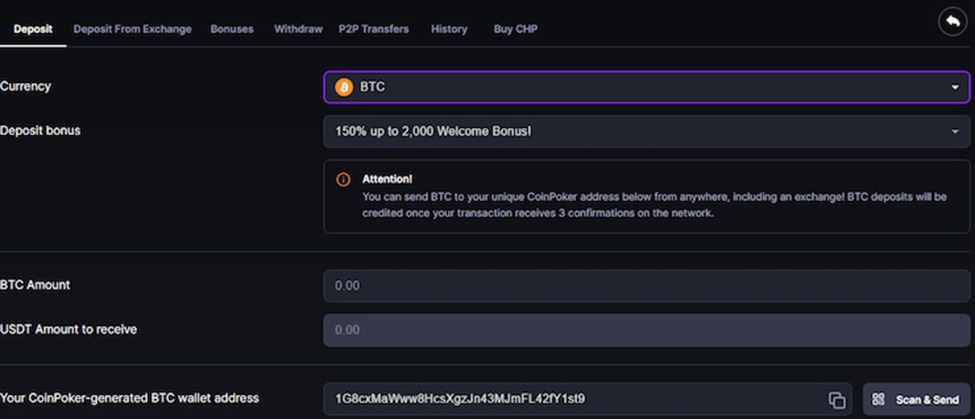The image size is (975, 419).
Task: Click the orange Bitcoin currency icon
Action: tap(344, 87)
